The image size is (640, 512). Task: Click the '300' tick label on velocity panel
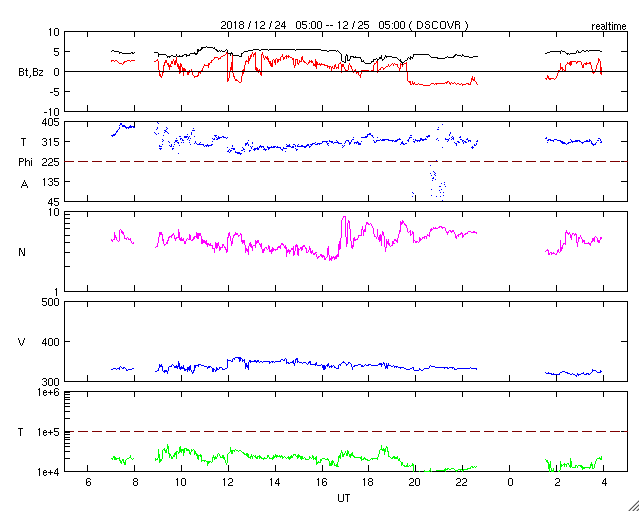point(51,382)
